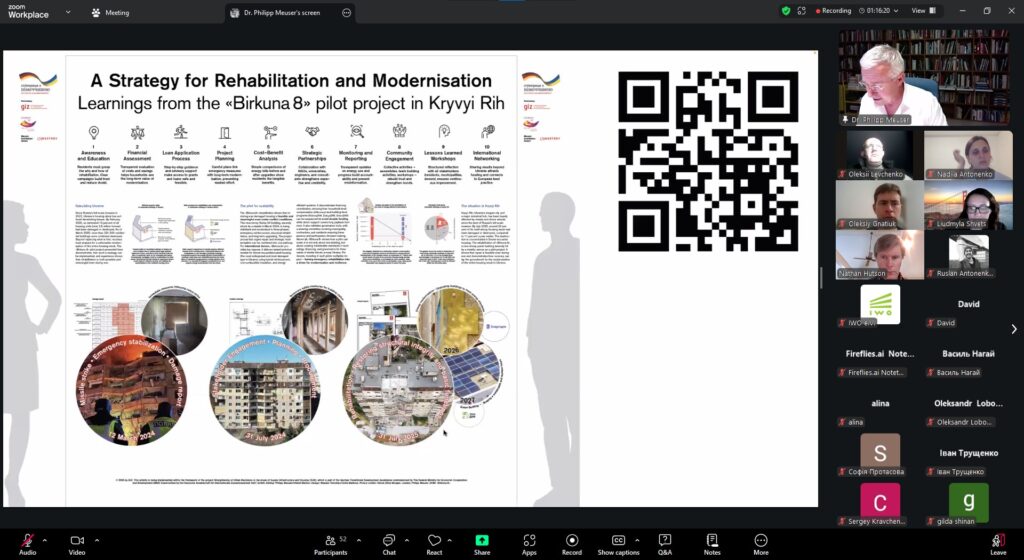The width and height of the screenshot is (1024, 560).
Task: Click the Record icon in the toolbar
Action: pos(572,541)
